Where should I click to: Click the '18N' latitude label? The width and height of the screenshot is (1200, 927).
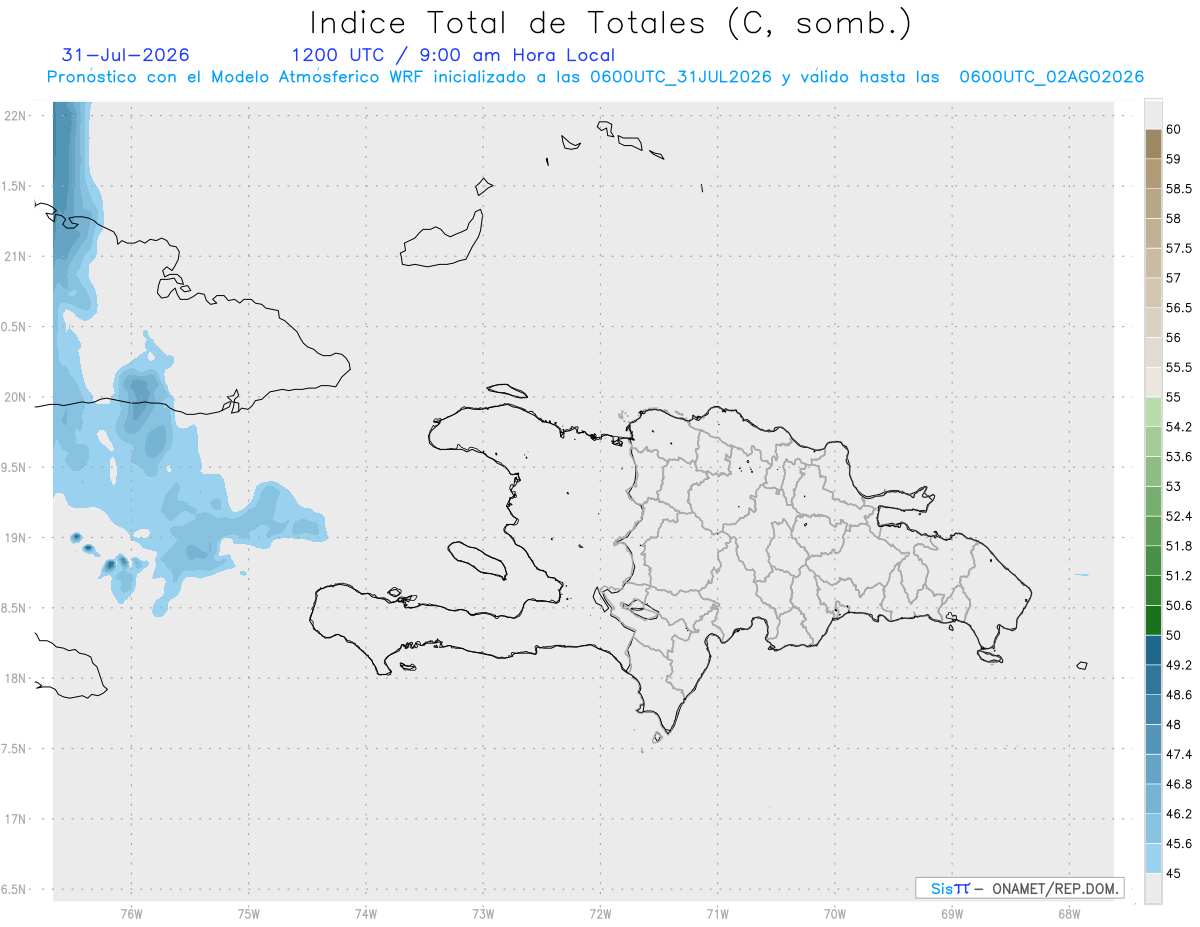15,678
